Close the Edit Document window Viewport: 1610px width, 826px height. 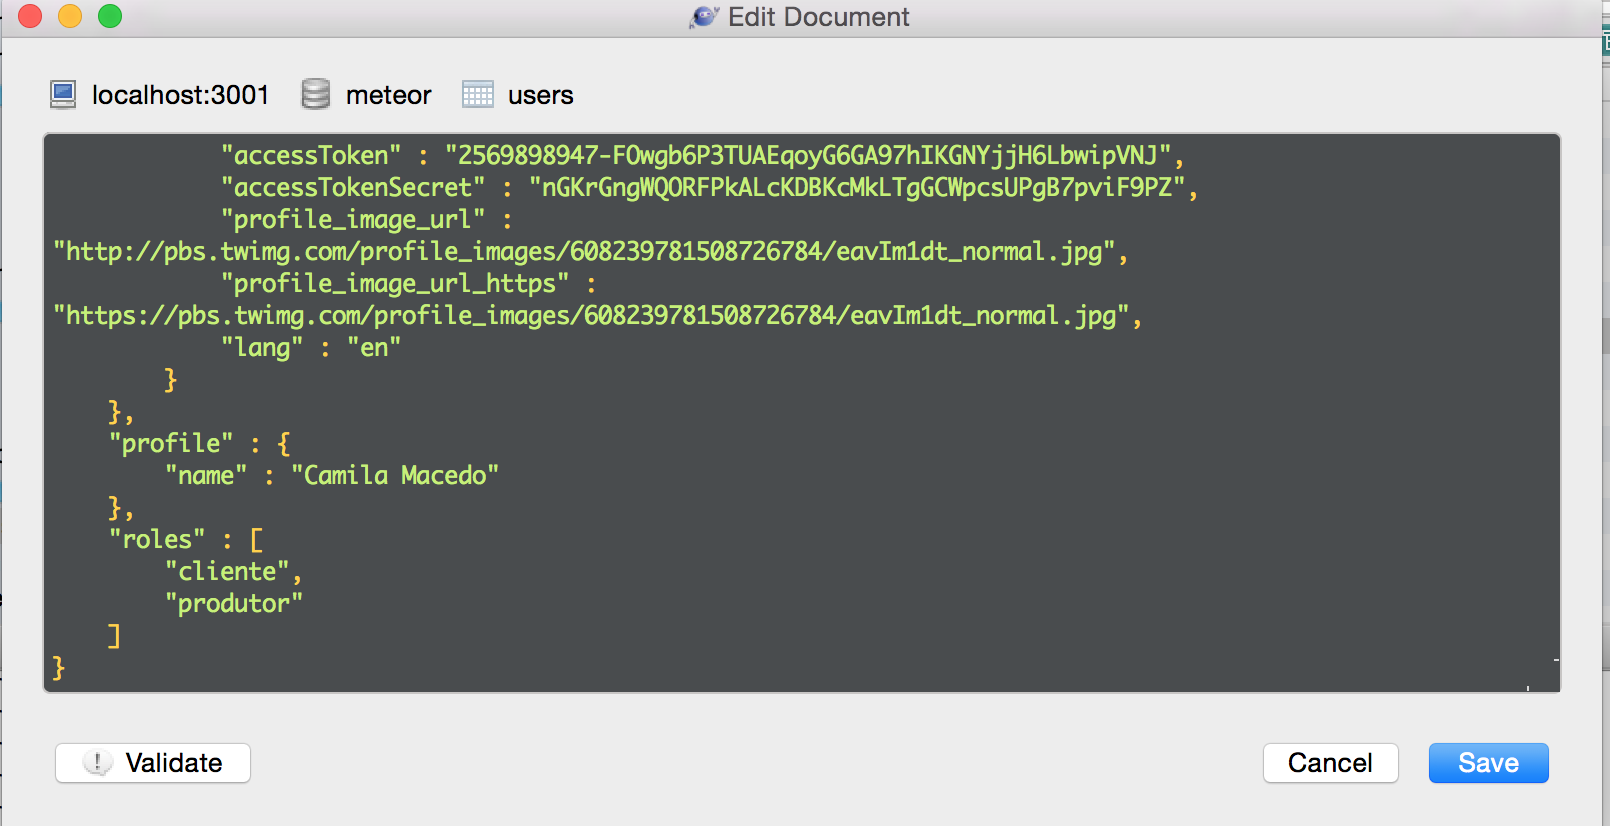pos(30,17)
